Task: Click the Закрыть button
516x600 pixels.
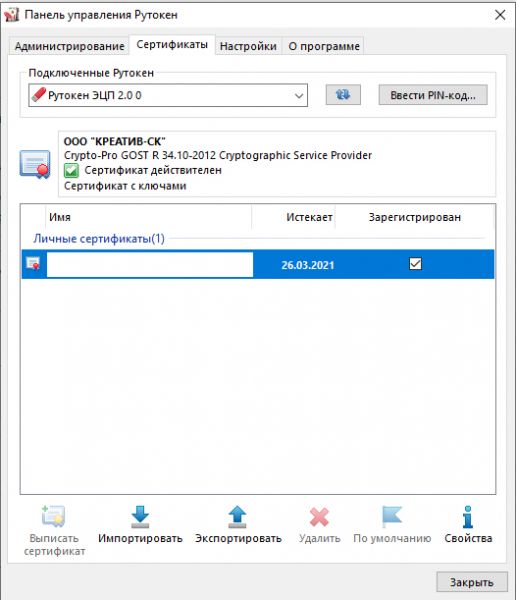Action: tap(472, 582)
